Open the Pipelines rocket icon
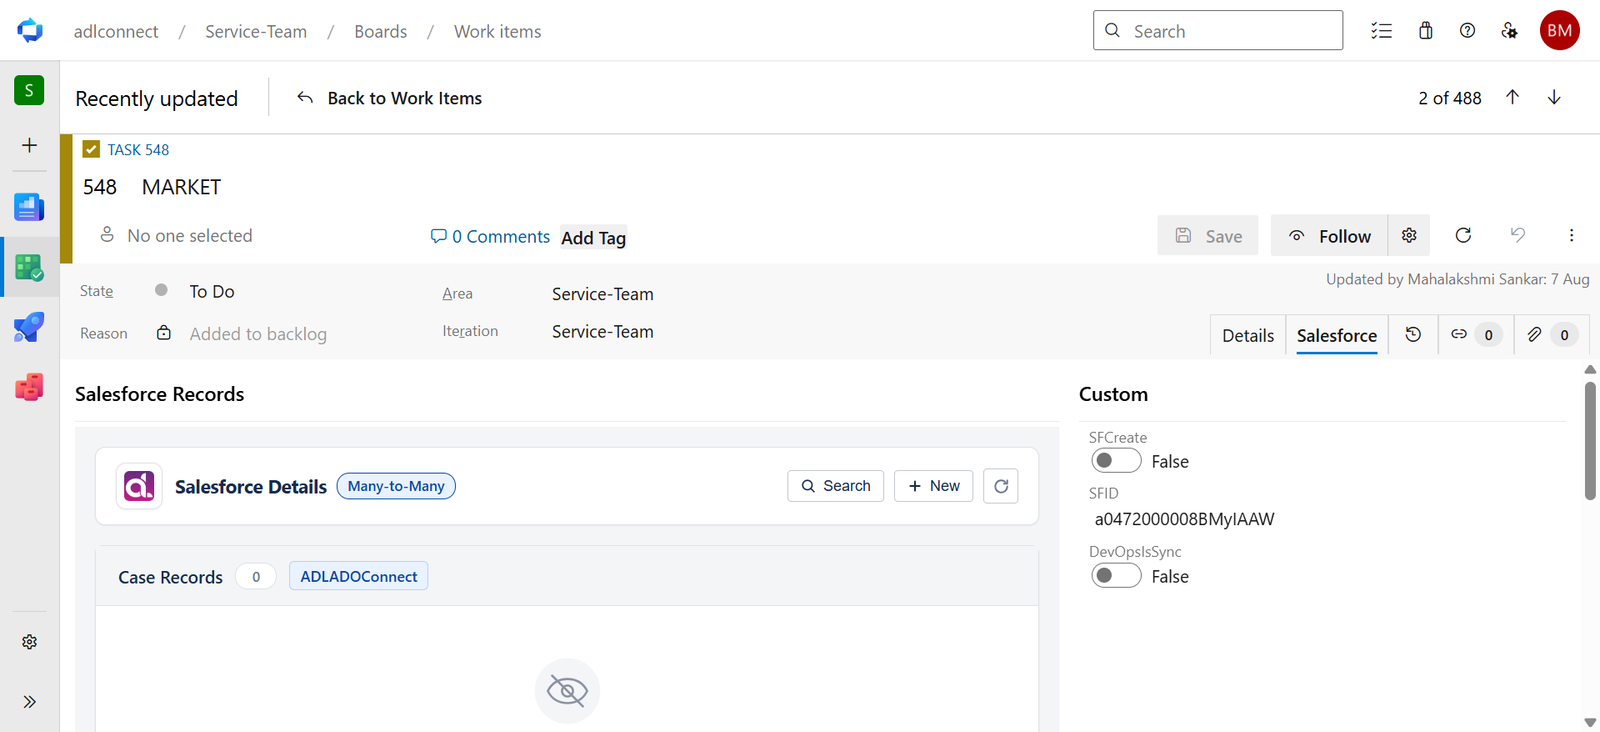This screenshot has width=1600, height=732. click(x=29, y=327)
